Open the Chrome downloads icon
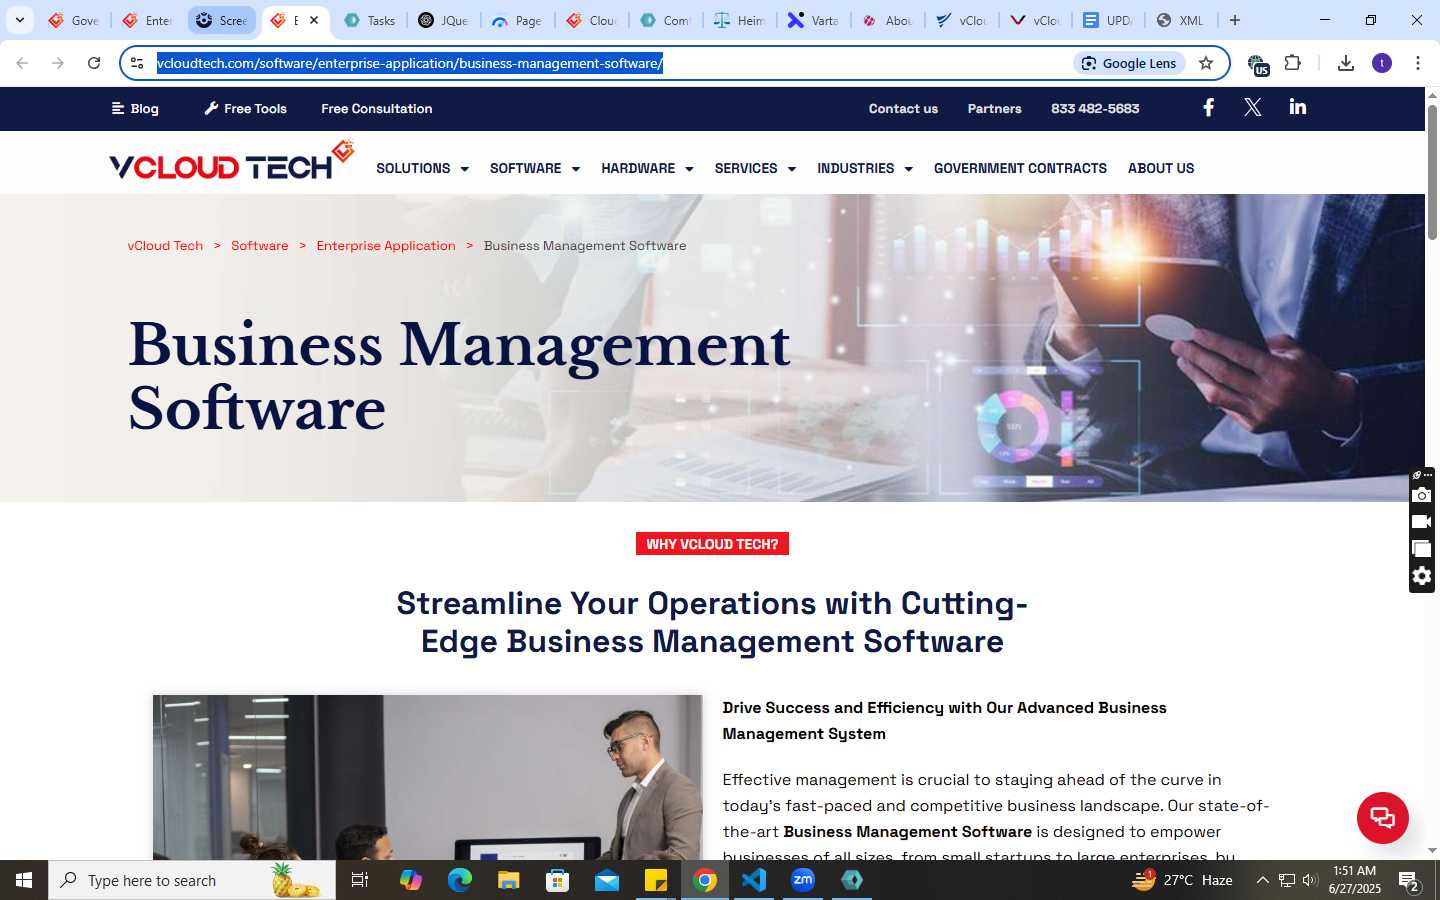Viewport: 1440px width, 900px height. click(1346, 63)
